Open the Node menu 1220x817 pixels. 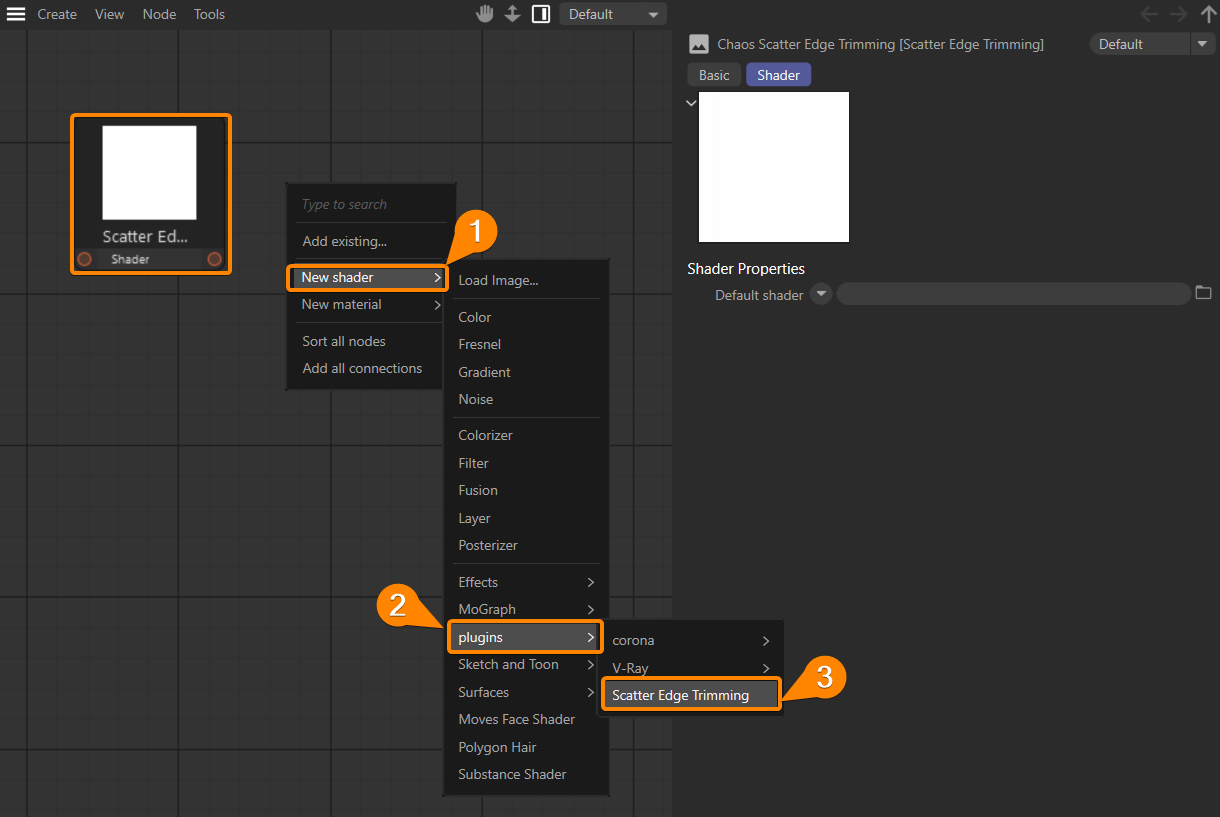point(159,14)
